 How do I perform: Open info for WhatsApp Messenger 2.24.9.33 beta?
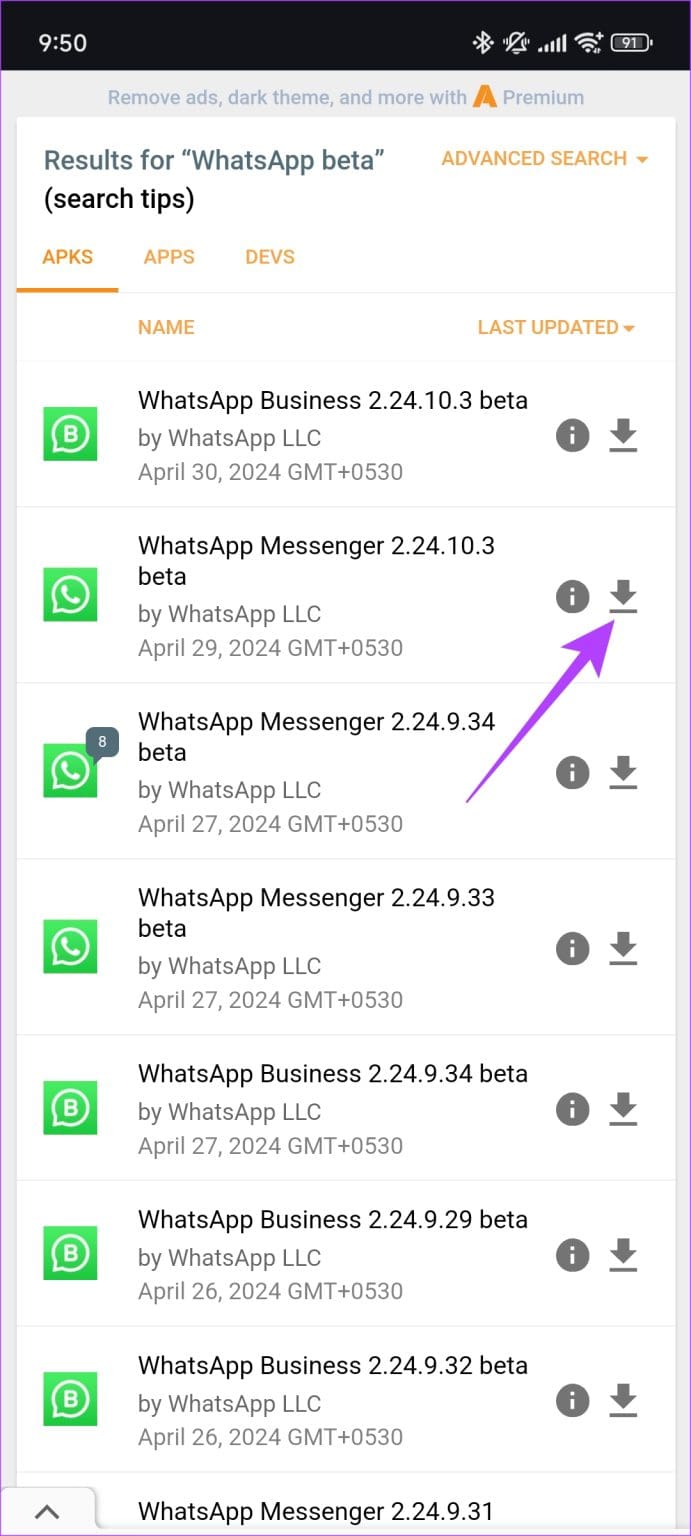(x=572, y=948)
